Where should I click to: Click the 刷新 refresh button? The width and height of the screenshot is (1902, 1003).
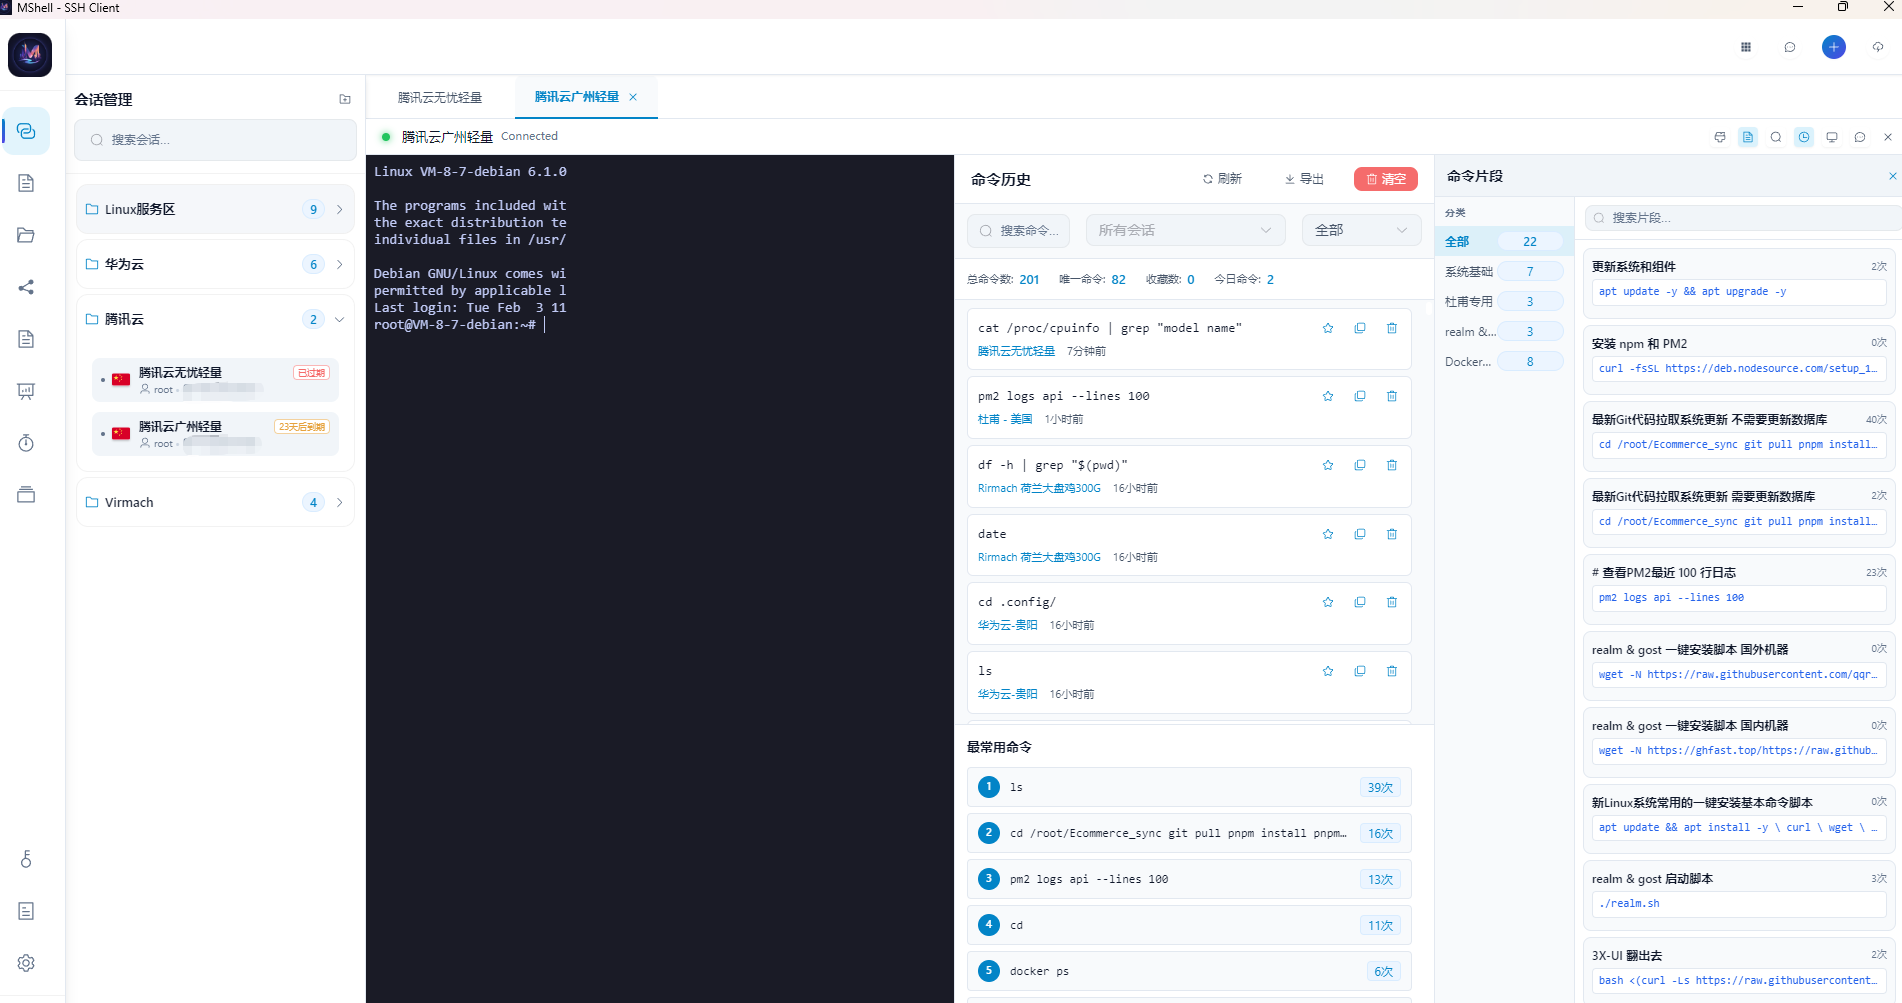[1222, 179]
